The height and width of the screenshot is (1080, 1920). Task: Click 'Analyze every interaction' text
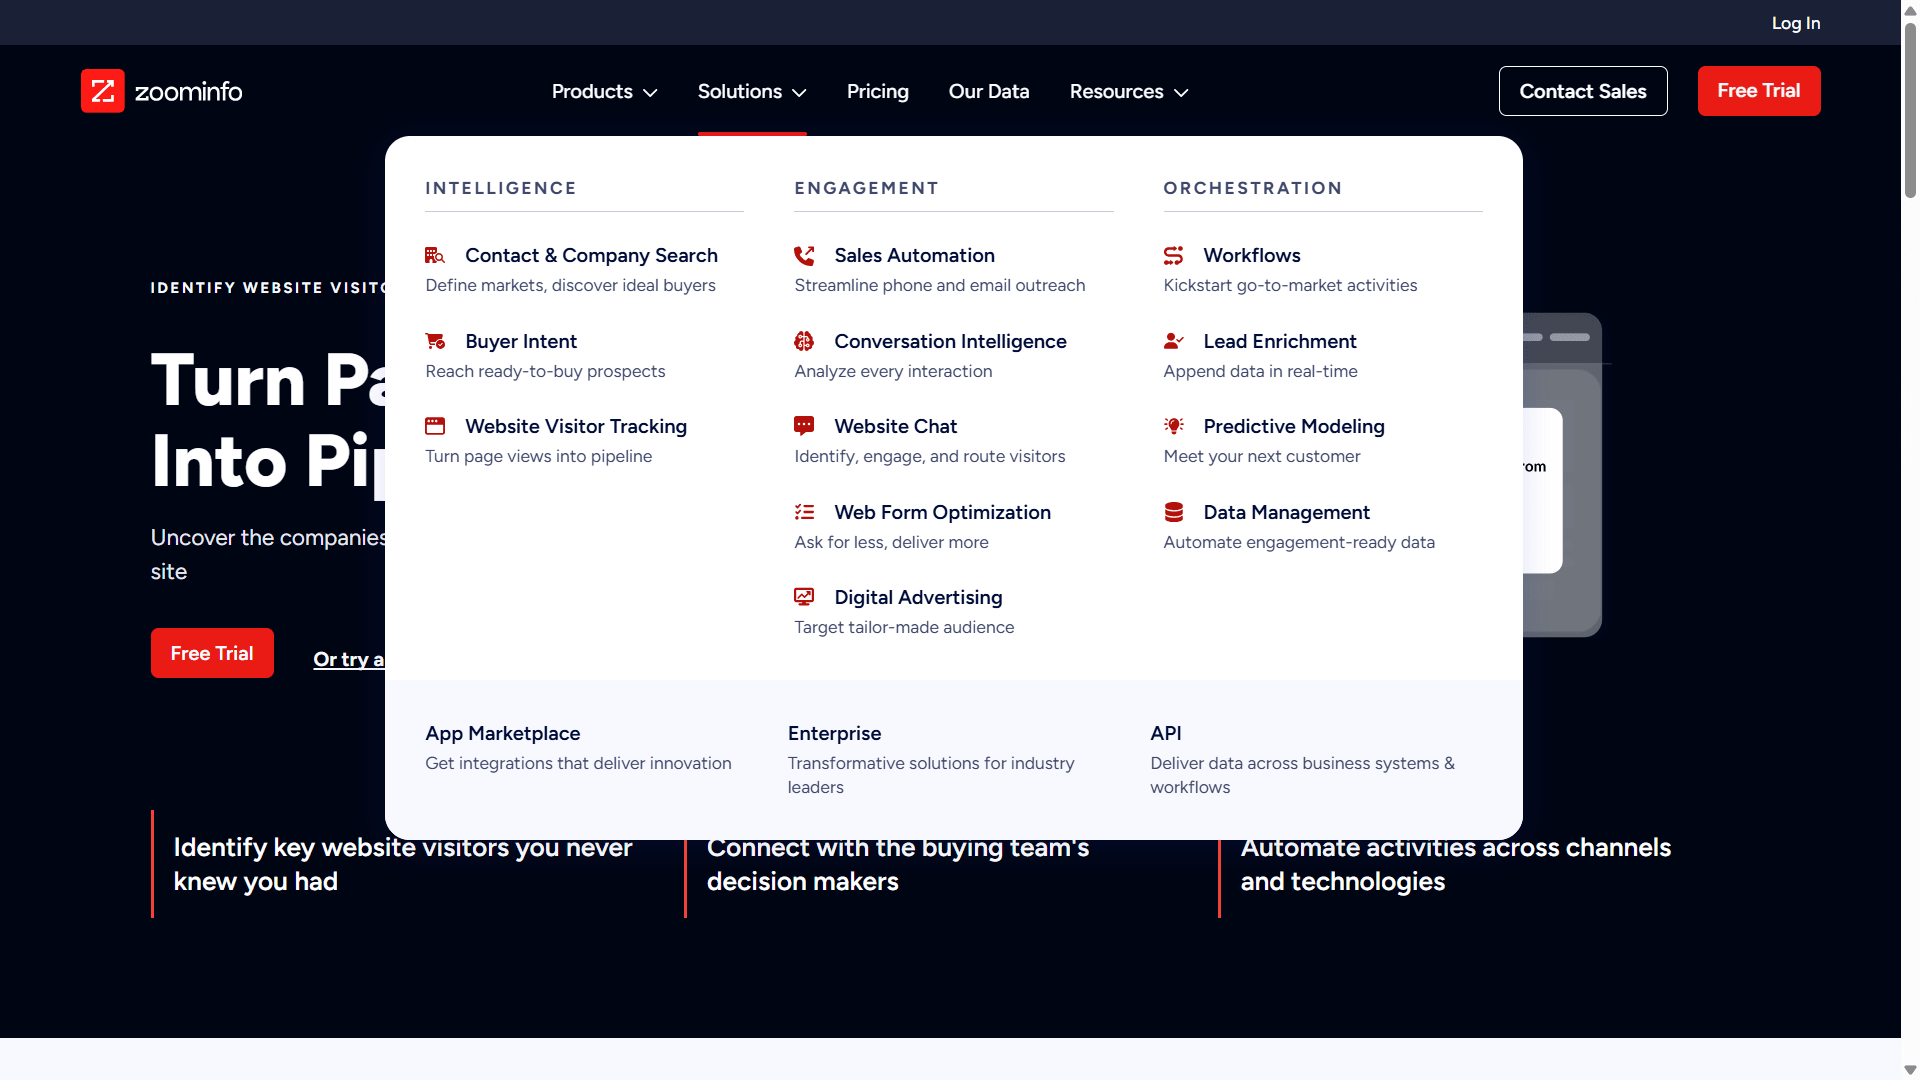point(893,371)
